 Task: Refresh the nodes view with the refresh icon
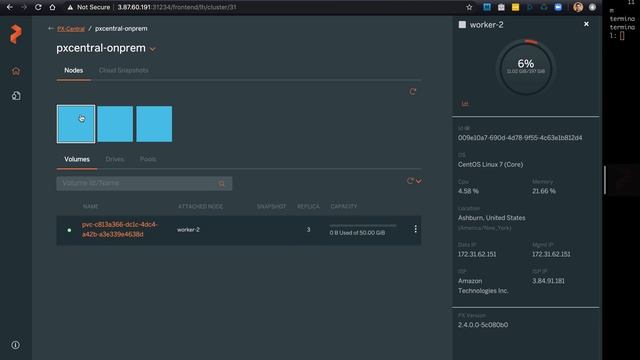click(x=413, y=91)
